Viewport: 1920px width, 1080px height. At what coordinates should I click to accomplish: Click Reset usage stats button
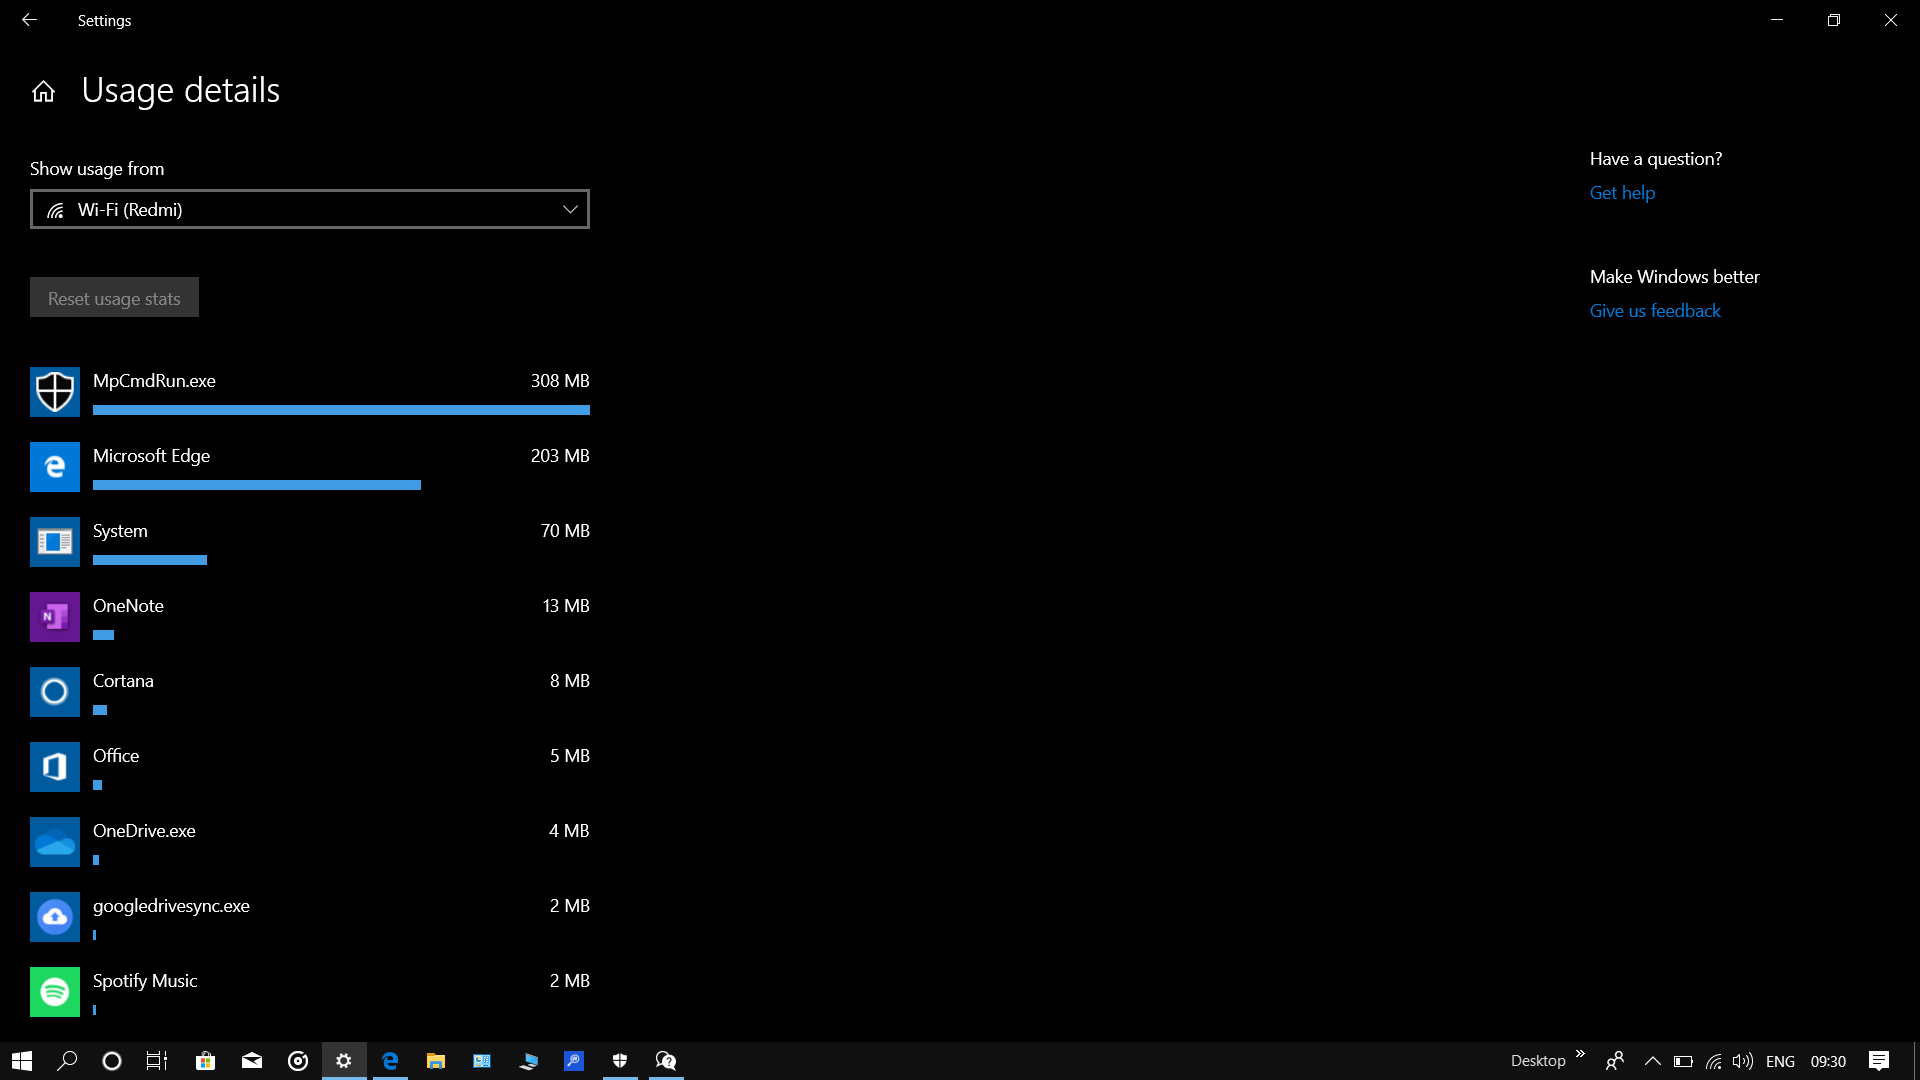[x=114, y=297]
